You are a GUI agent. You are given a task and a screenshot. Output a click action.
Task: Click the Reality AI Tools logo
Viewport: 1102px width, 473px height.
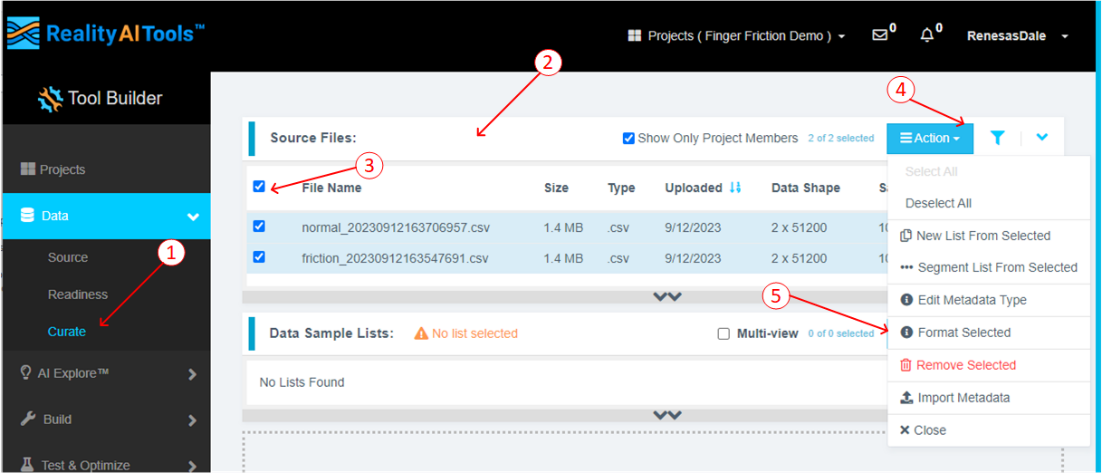point(105,35)
